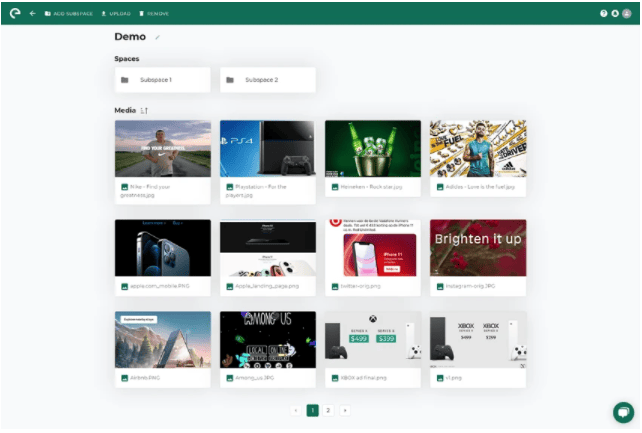This screenshot has width=642, height=433.
Task: Click Remove in the toolbar
Action: 154,14
